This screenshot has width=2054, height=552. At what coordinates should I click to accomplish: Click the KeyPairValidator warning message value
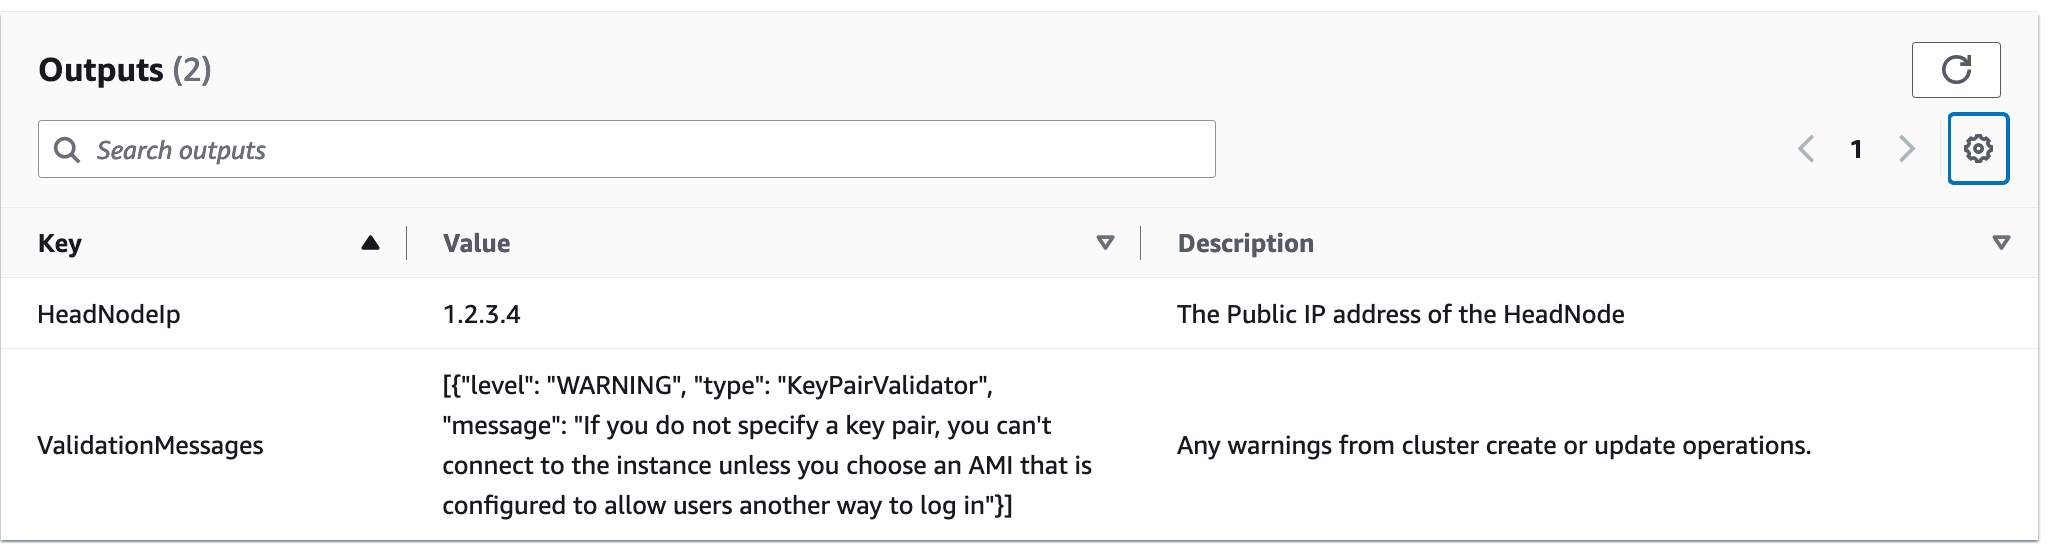766,445
